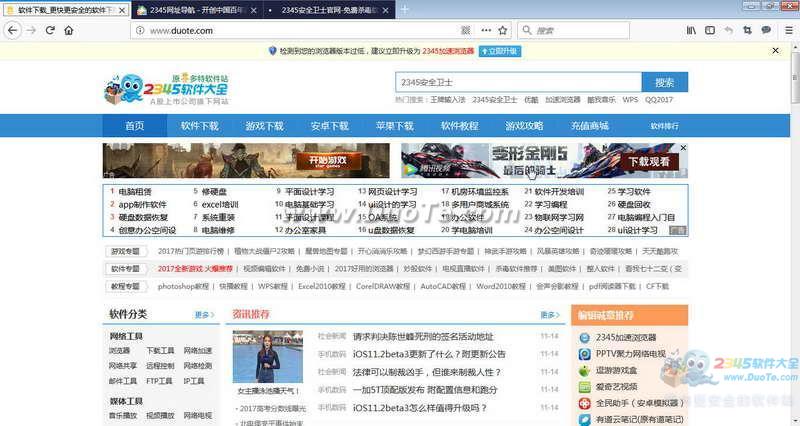This screenshot has width=800, height=426.
Task: Open the library bookshelf icon
Action: coord(691,31)
